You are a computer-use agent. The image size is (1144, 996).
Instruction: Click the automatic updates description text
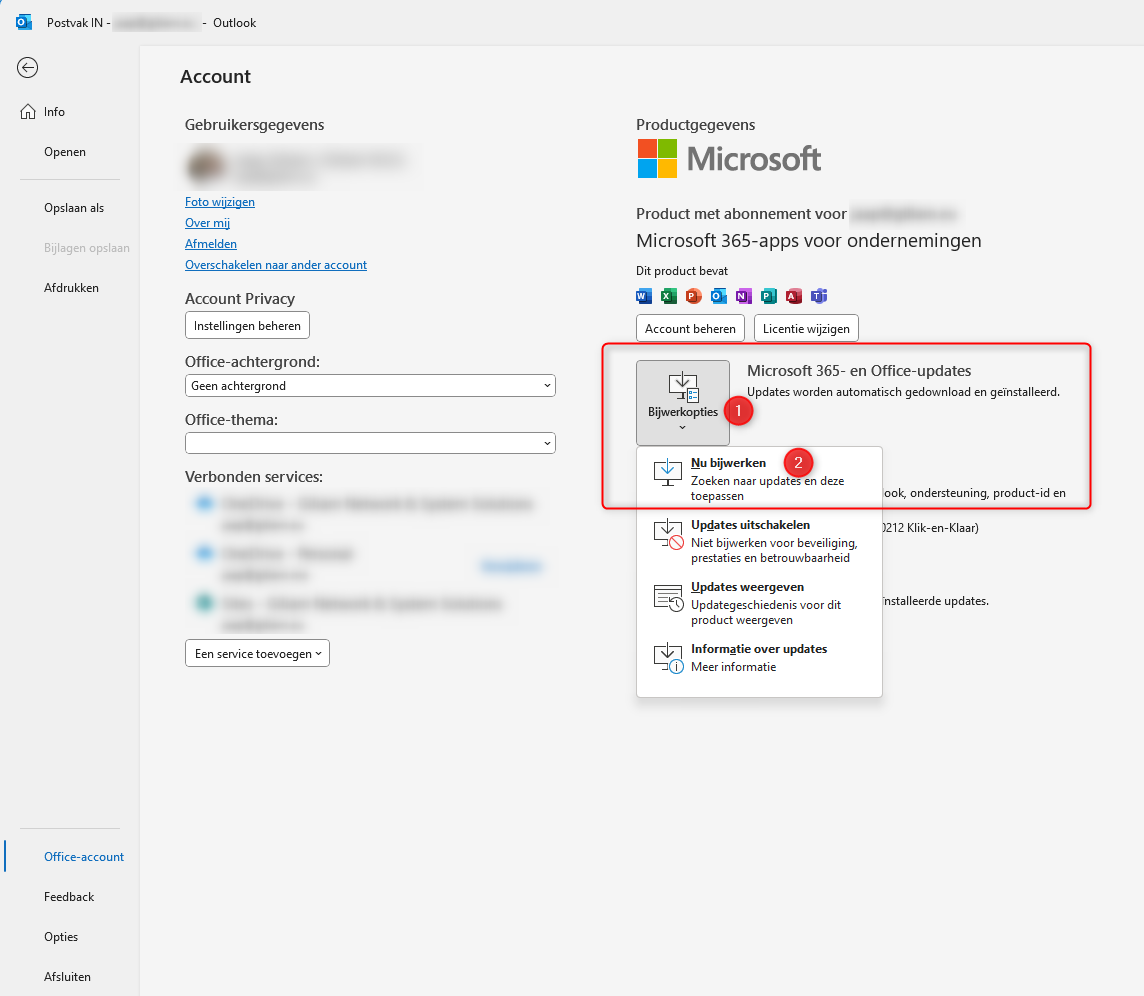903,392
